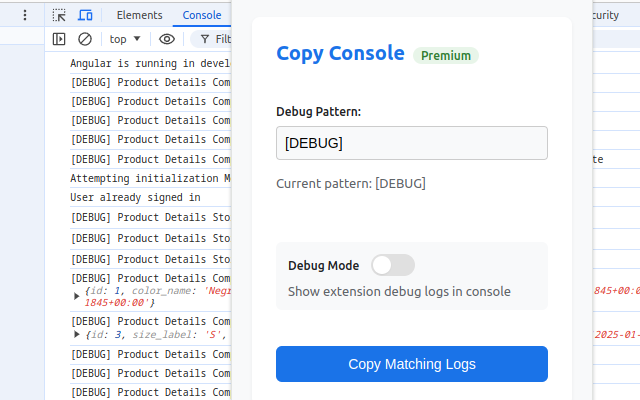Screen dimensions: 640x400
Task: Click the 'User already signed in' log
Action: 135,198
